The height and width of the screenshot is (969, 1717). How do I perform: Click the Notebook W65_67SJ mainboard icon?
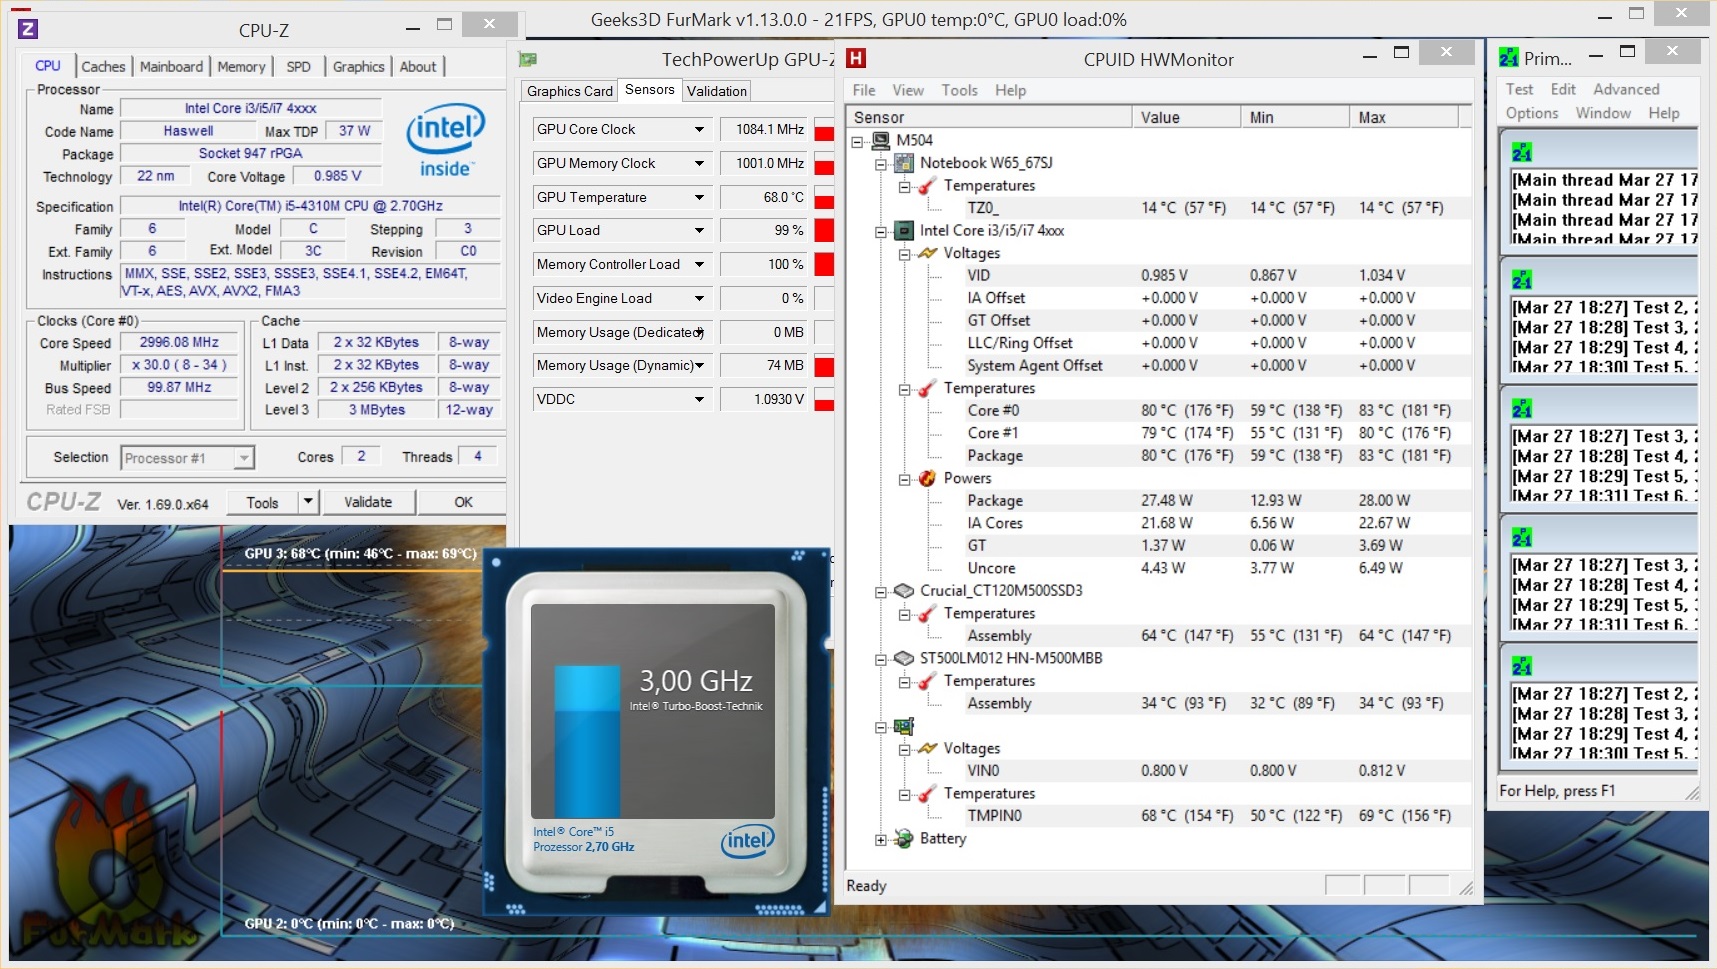(x=904, y=163)
